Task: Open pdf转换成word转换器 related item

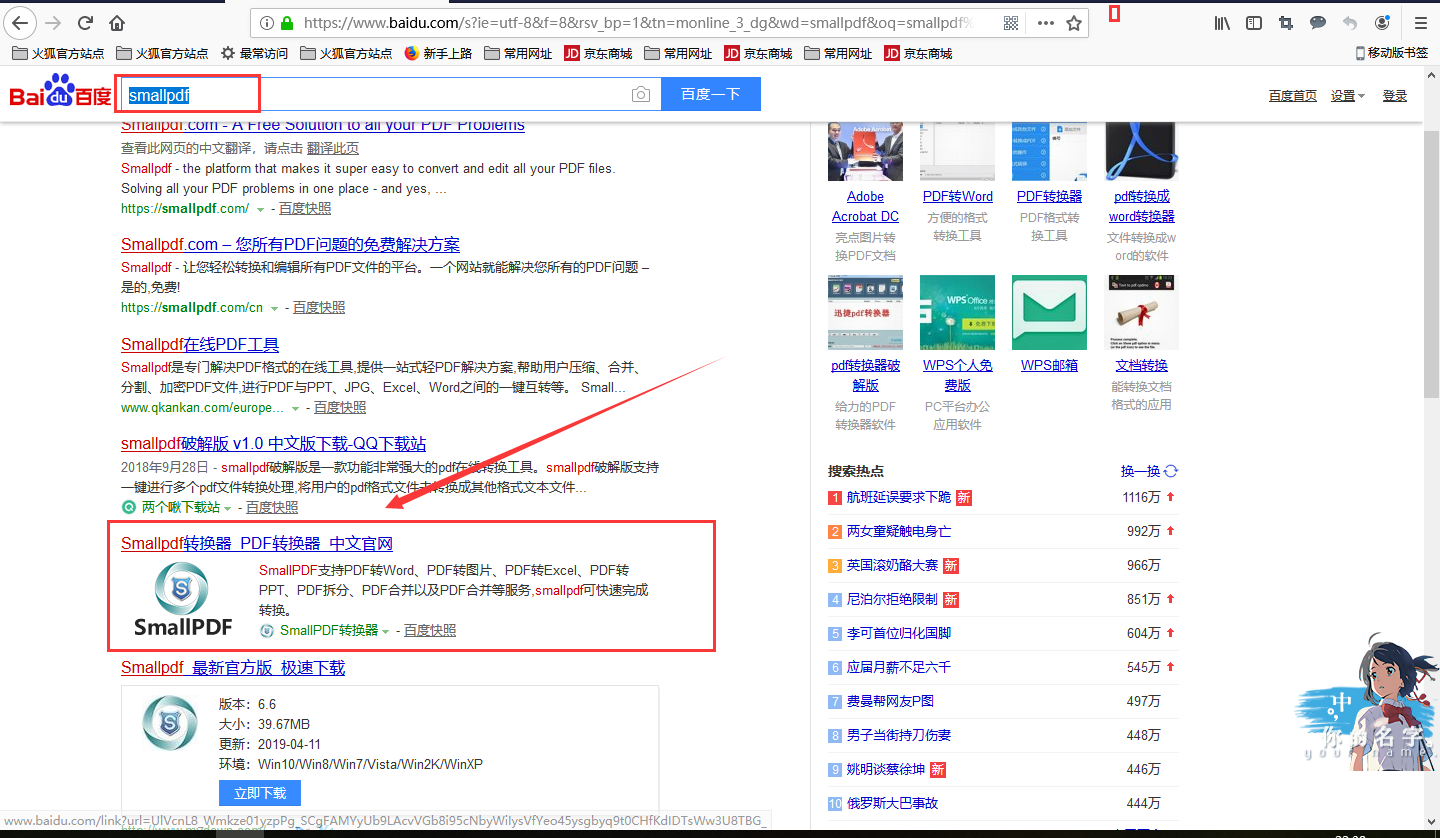Action: click(x=1141, y=207)
